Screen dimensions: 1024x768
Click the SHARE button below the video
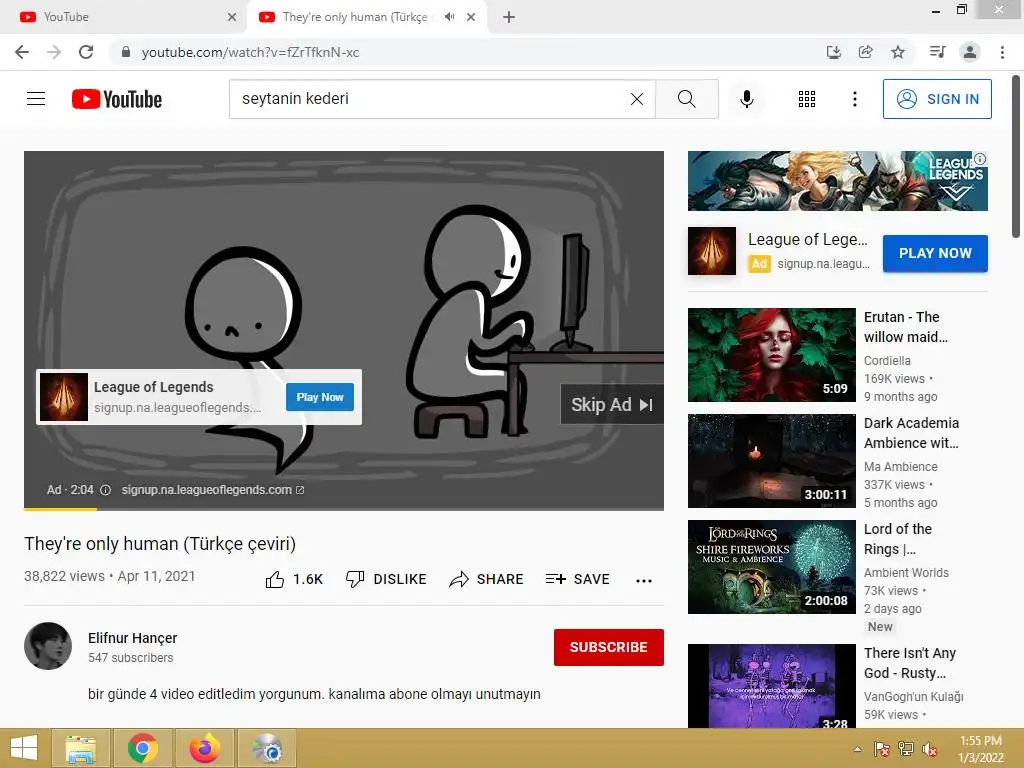pos(487,579)
